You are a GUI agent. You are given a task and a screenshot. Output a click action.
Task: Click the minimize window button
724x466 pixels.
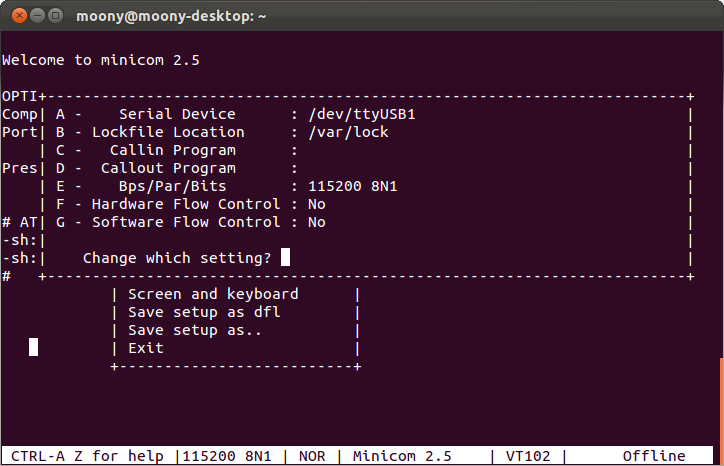point(37,16)
